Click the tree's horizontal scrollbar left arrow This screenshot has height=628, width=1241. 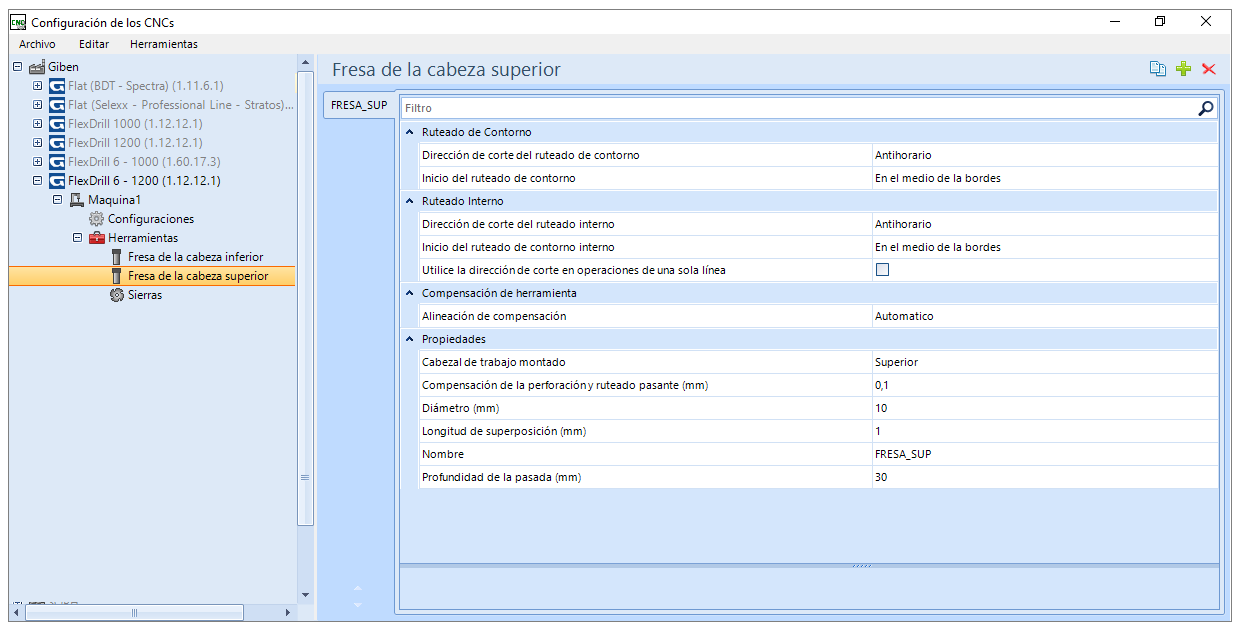tap(17, 613)
